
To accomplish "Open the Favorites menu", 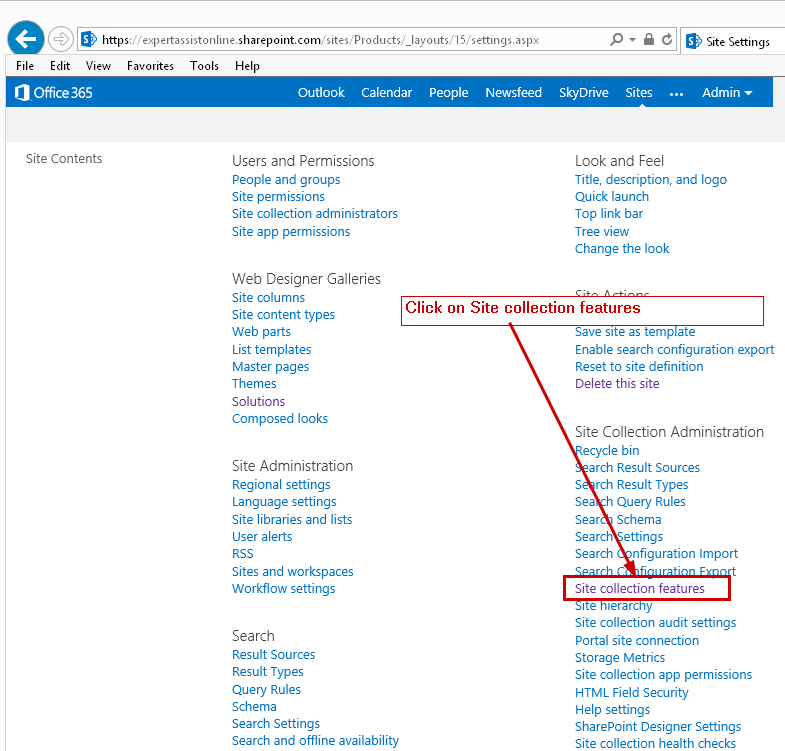I will (x=150, y=66).
